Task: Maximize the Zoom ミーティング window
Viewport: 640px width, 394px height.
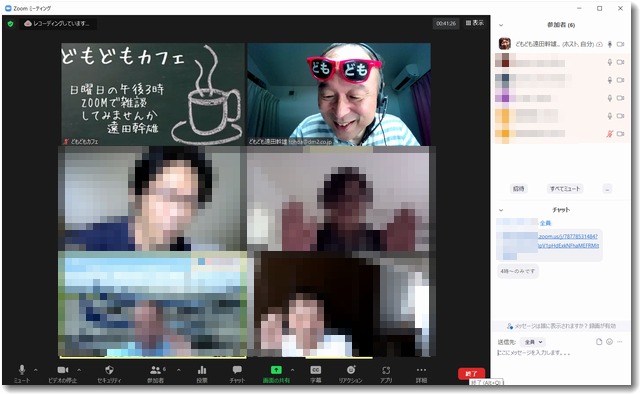Action: (x=600, y=8)
